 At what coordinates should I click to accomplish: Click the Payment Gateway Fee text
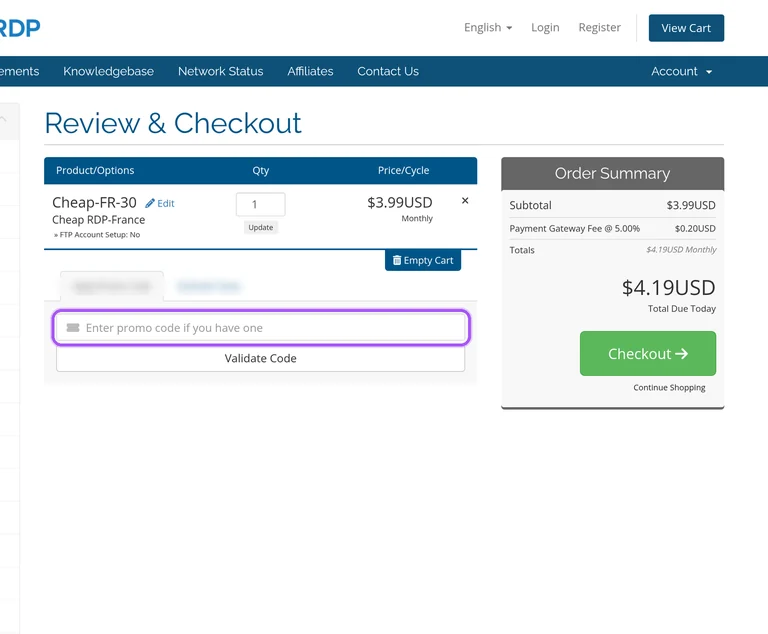click(x=575, y=229)
